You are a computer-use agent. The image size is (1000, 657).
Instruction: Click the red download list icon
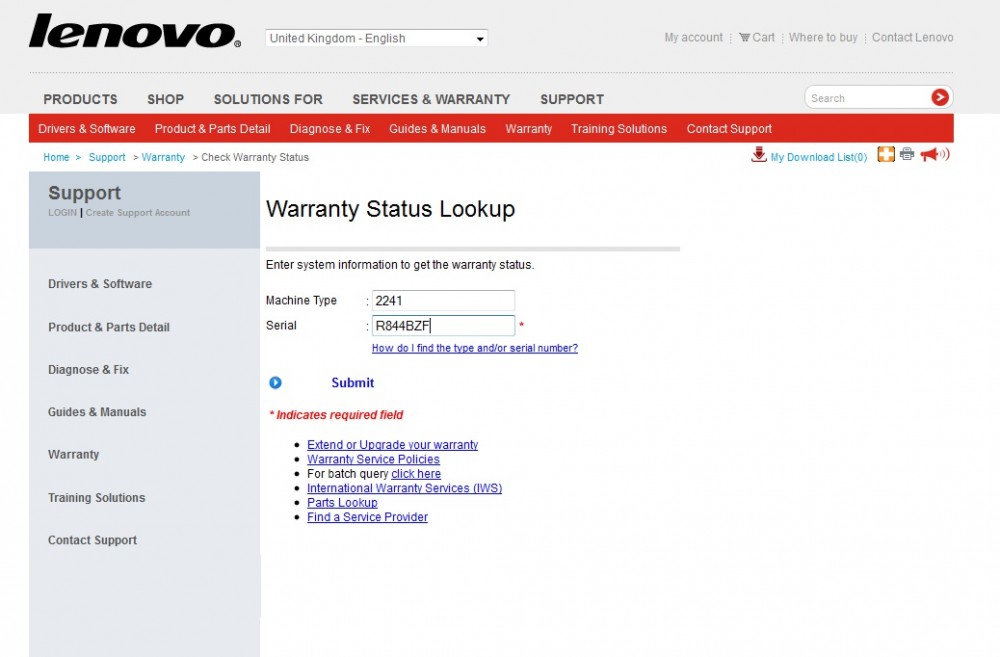tap(759, 154)
